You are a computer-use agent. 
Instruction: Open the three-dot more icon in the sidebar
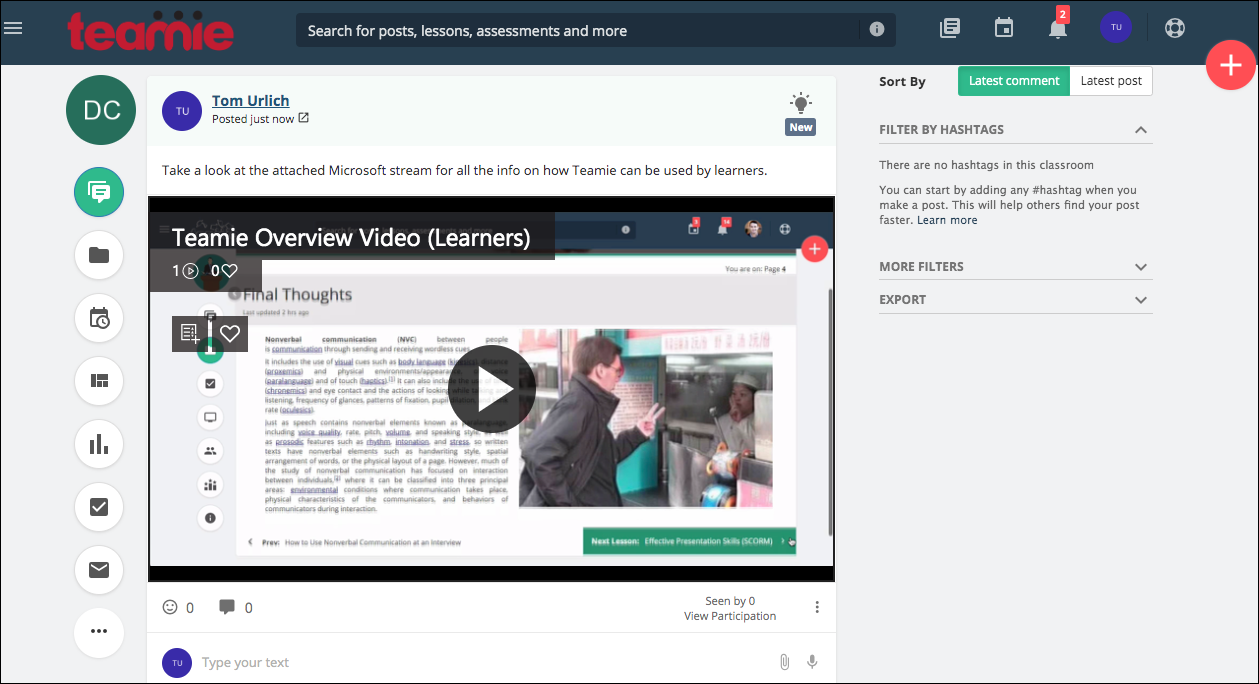pos(99,632)
